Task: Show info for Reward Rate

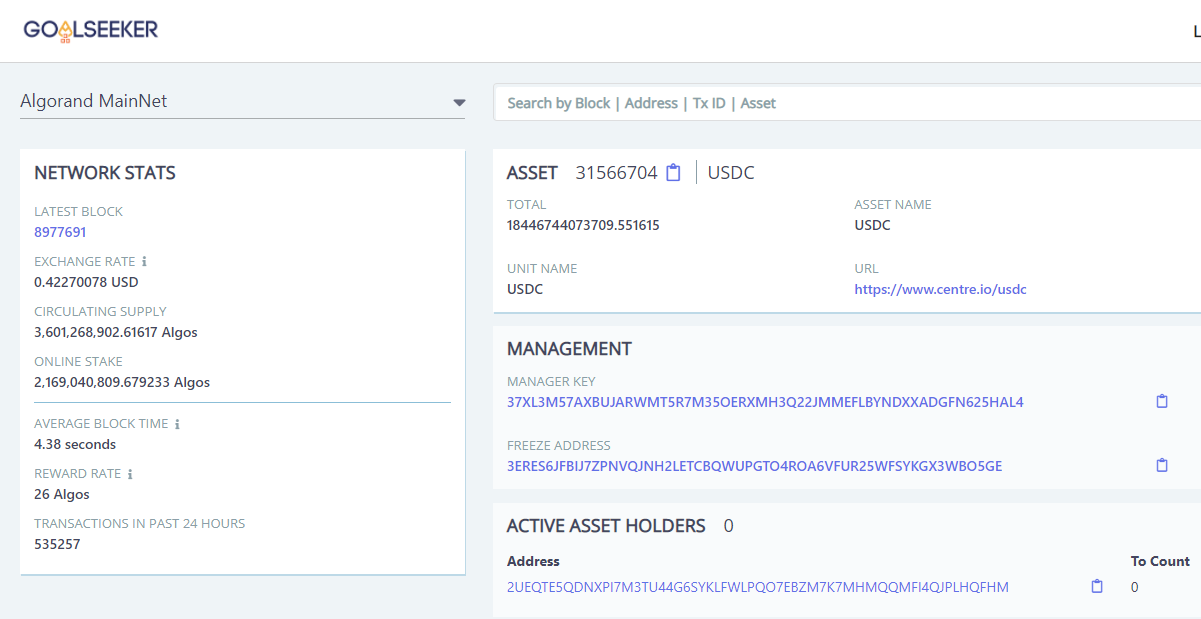Action: click(130, 474)
